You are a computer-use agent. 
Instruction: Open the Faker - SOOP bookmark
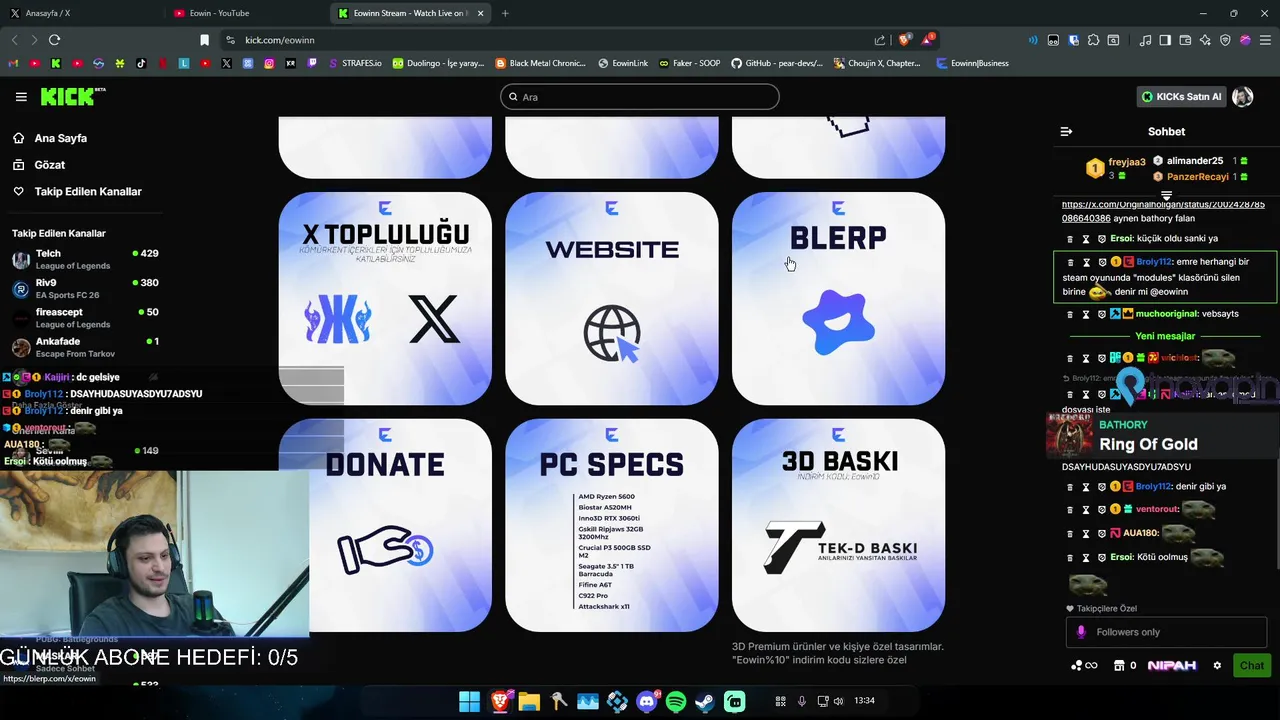coord(689,63)
